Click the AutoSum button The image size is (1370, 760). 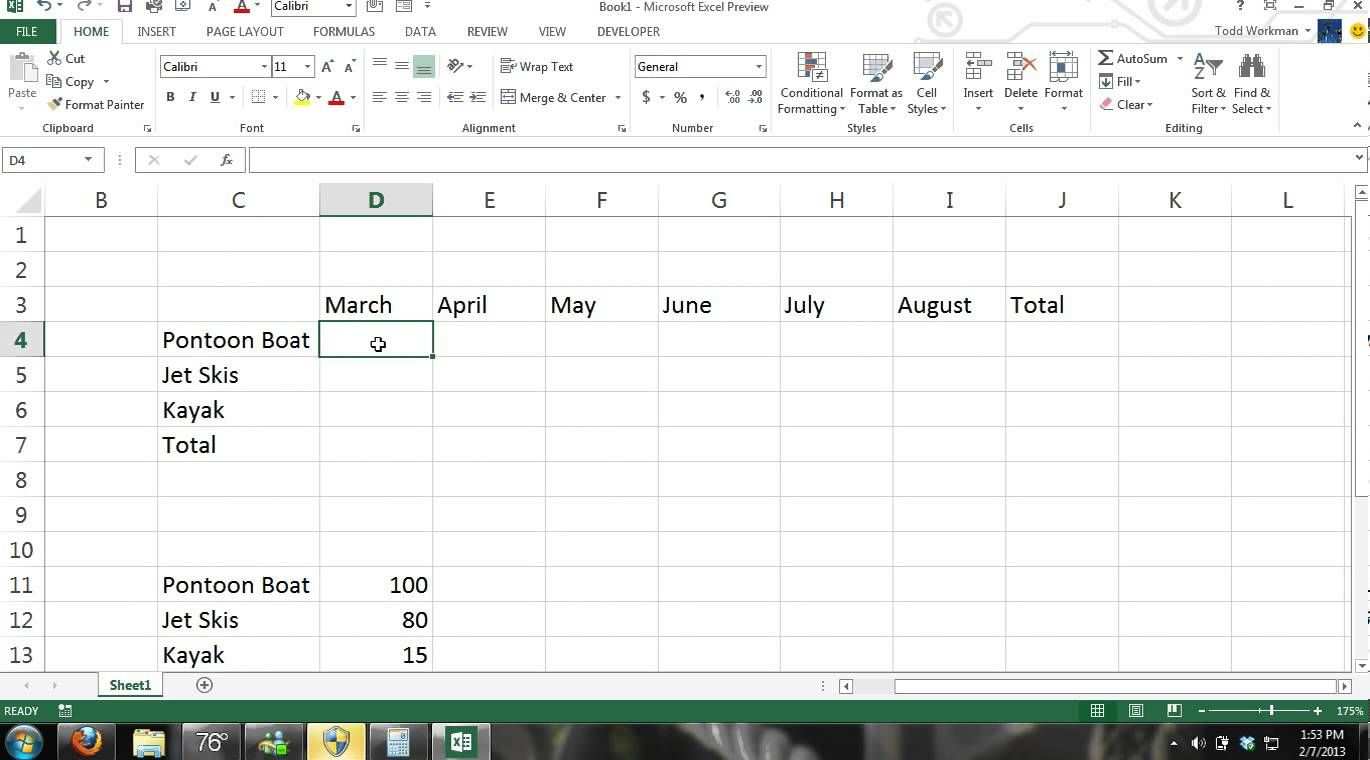pyautogui.click(x=1133, y=59)
